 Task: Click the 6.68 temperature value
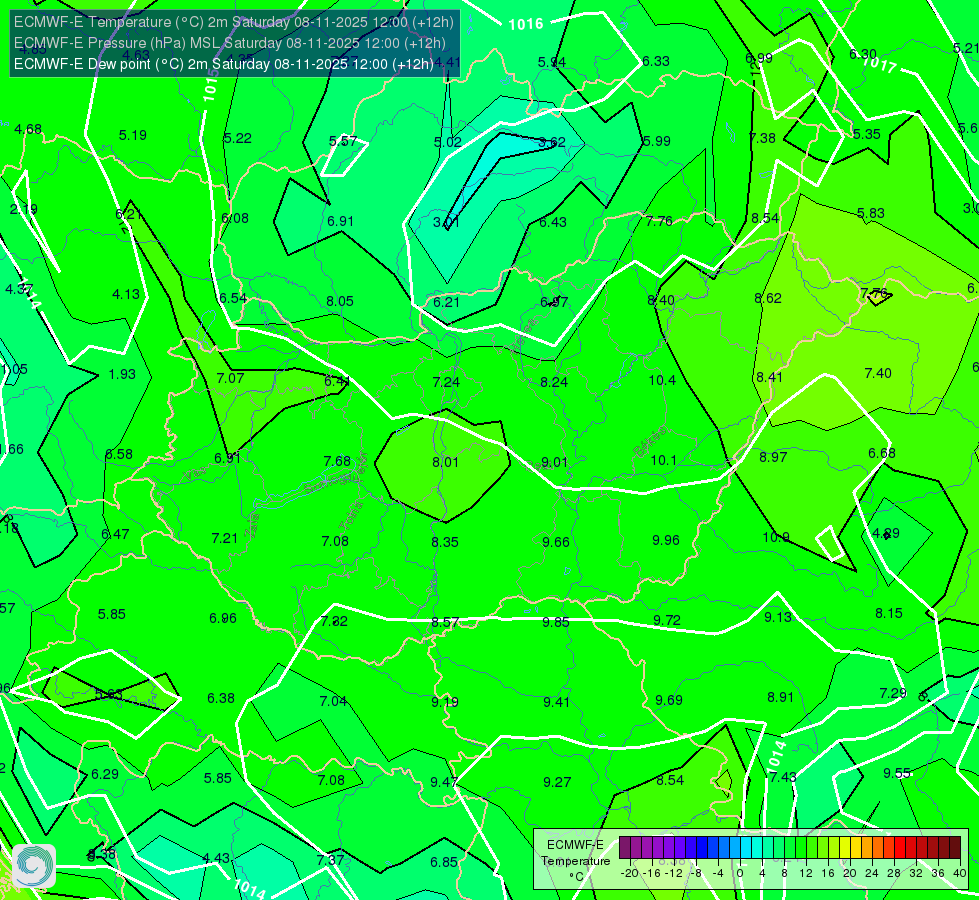[882, 453]
